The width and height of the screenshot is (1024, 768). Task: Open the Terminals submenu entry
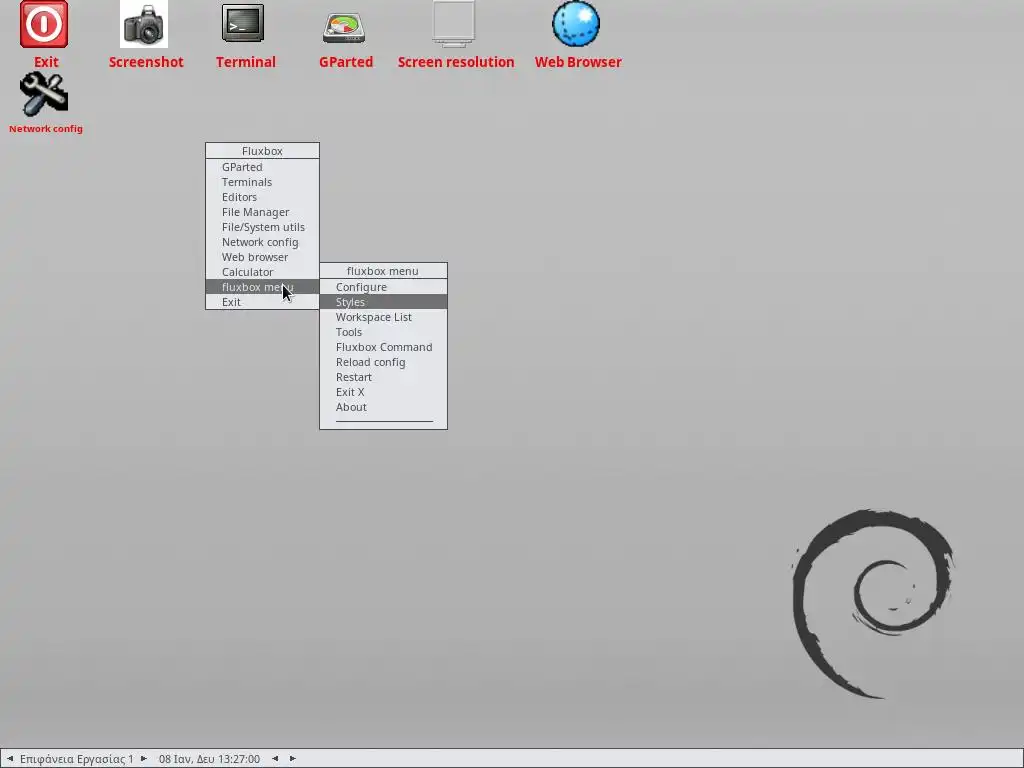click(263, 182)
